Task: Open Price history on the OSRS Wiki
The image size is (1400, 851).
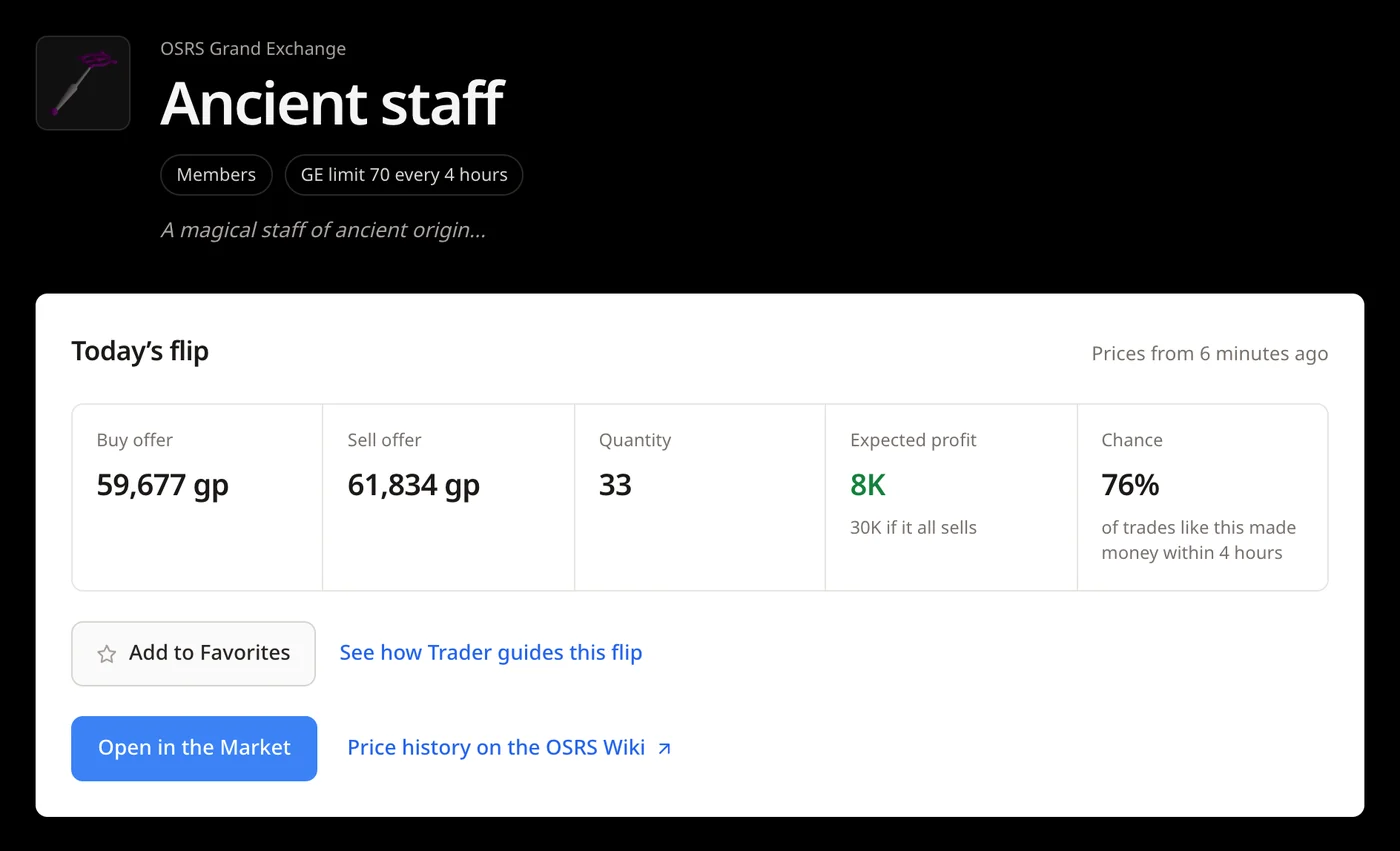Action: tap(509, 748)
